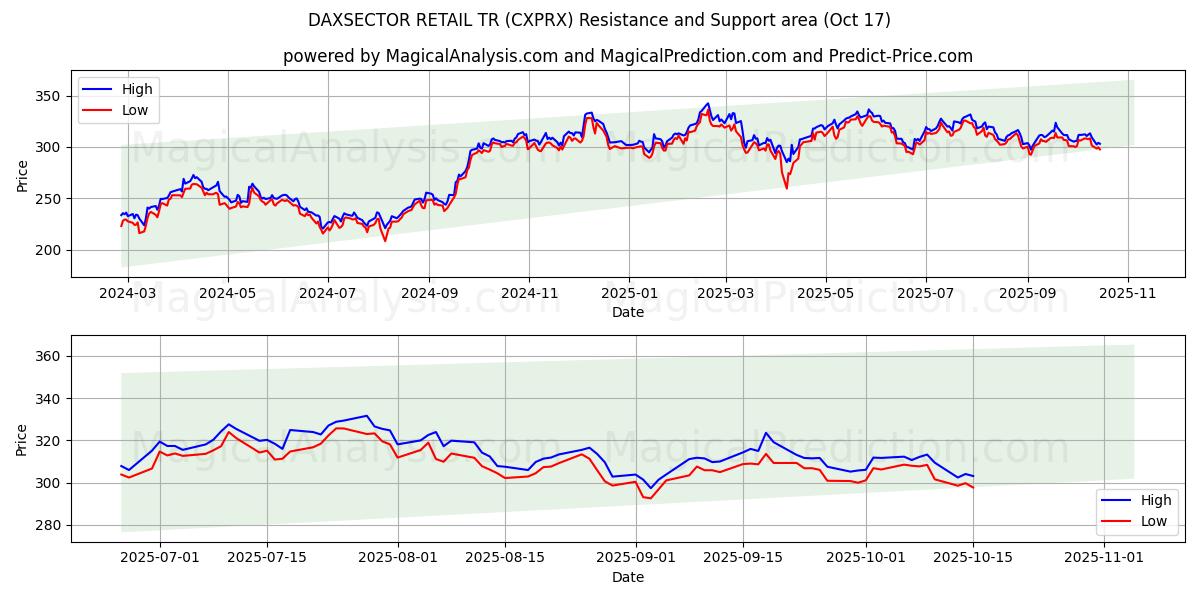The image size is (1200, 600).
Task: Click the Price axis label of the top chart
Action: pos(22,175)
